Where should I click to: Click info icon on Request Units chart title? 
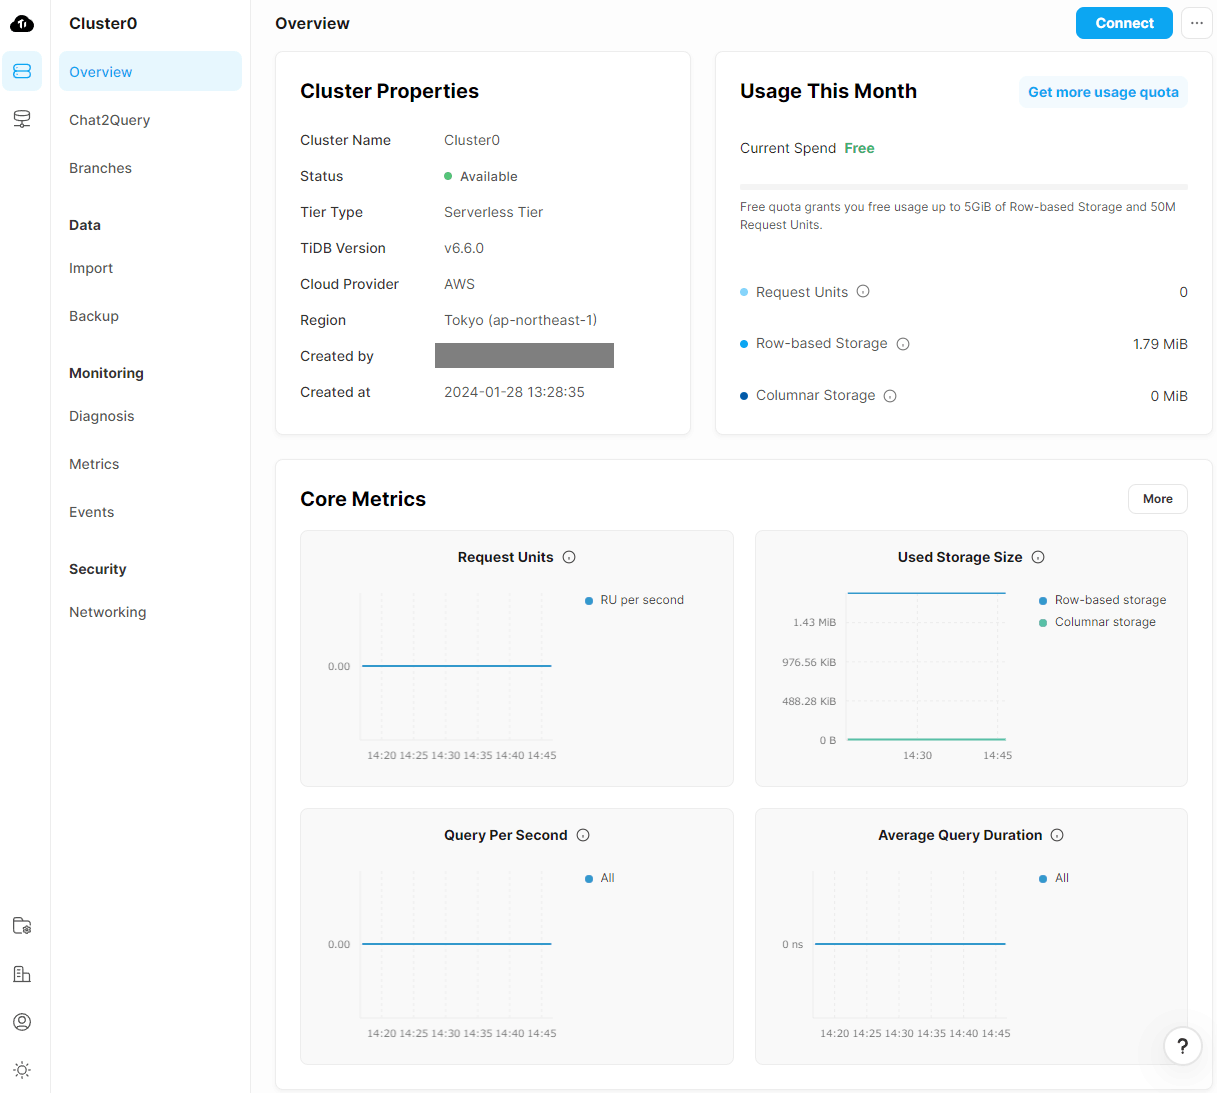569,557
